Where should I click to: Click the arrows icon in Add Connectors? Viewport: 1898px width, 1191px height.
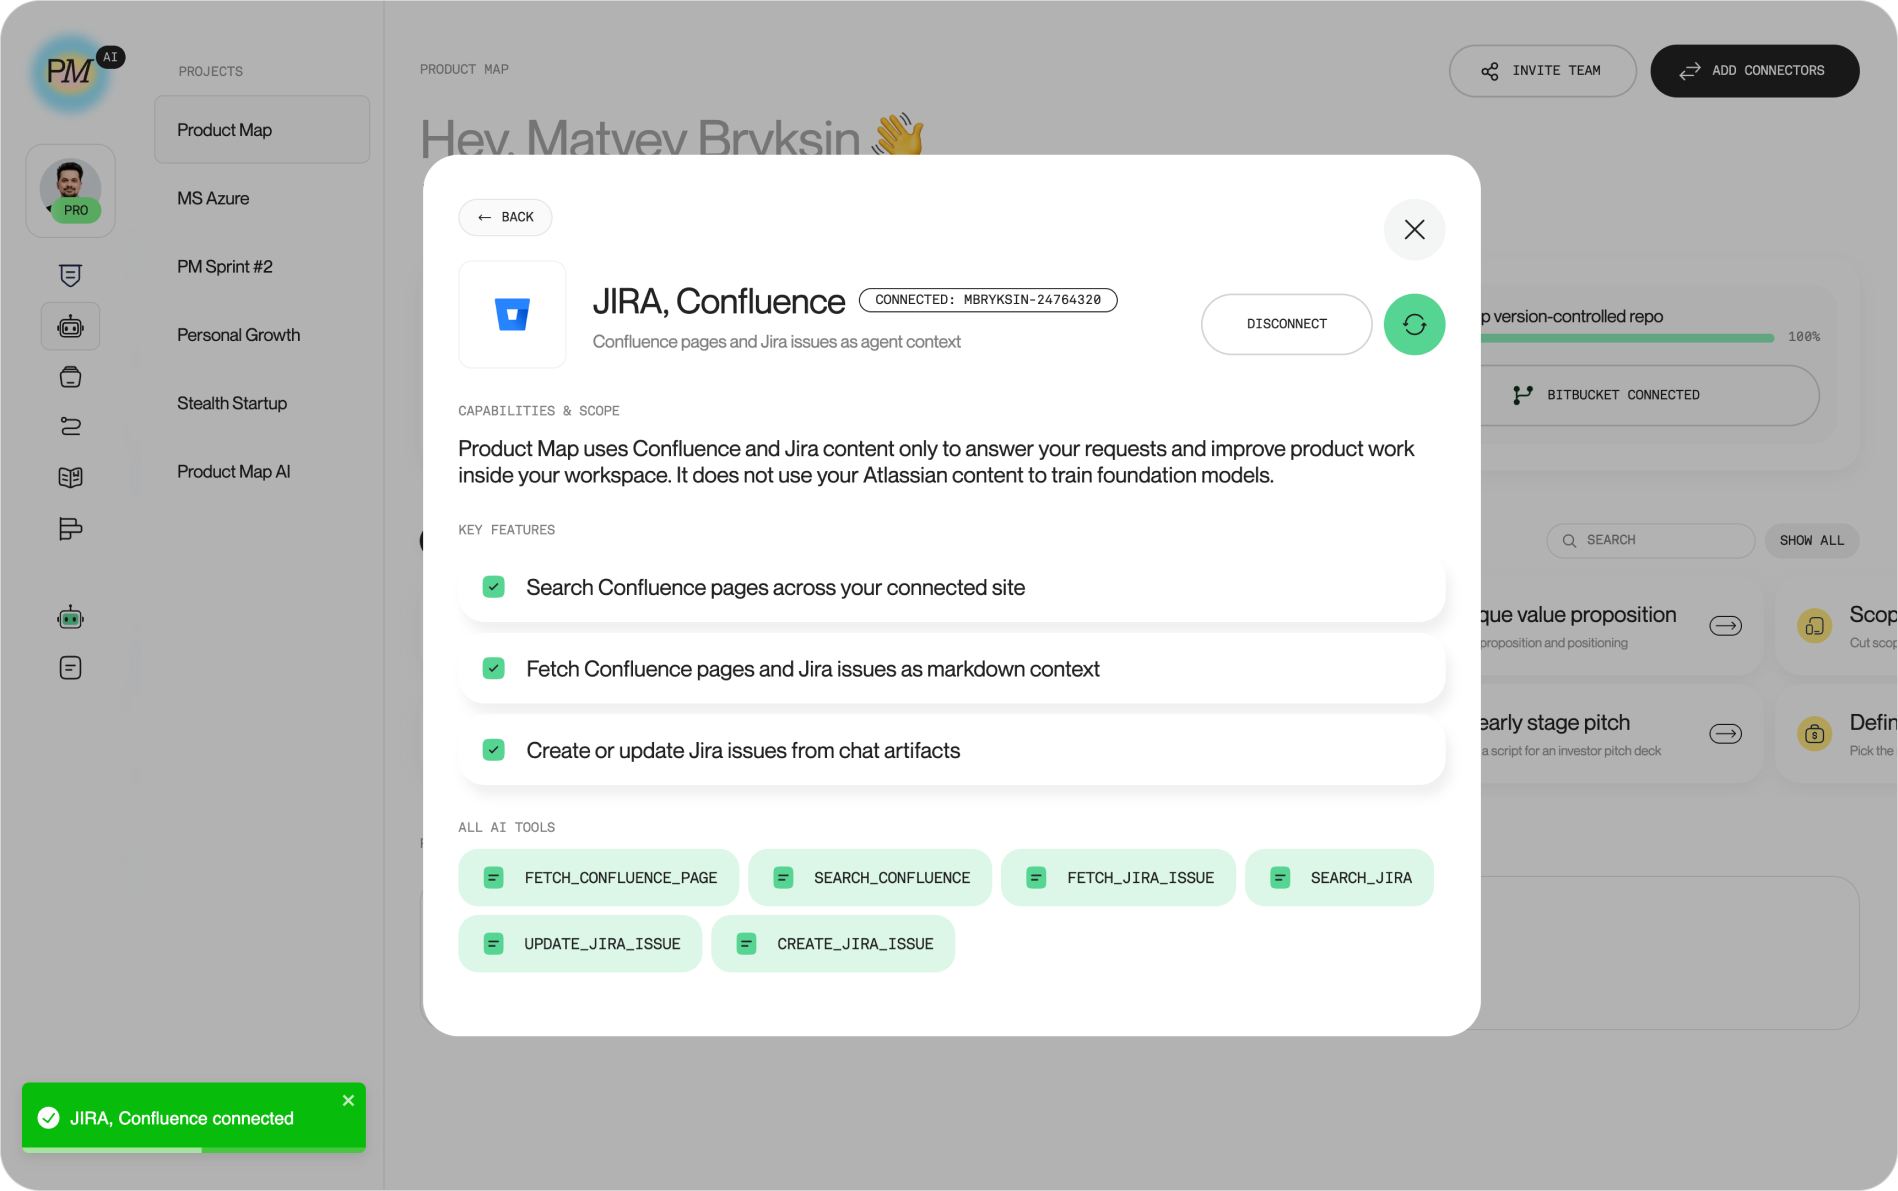coord(1690,71)
